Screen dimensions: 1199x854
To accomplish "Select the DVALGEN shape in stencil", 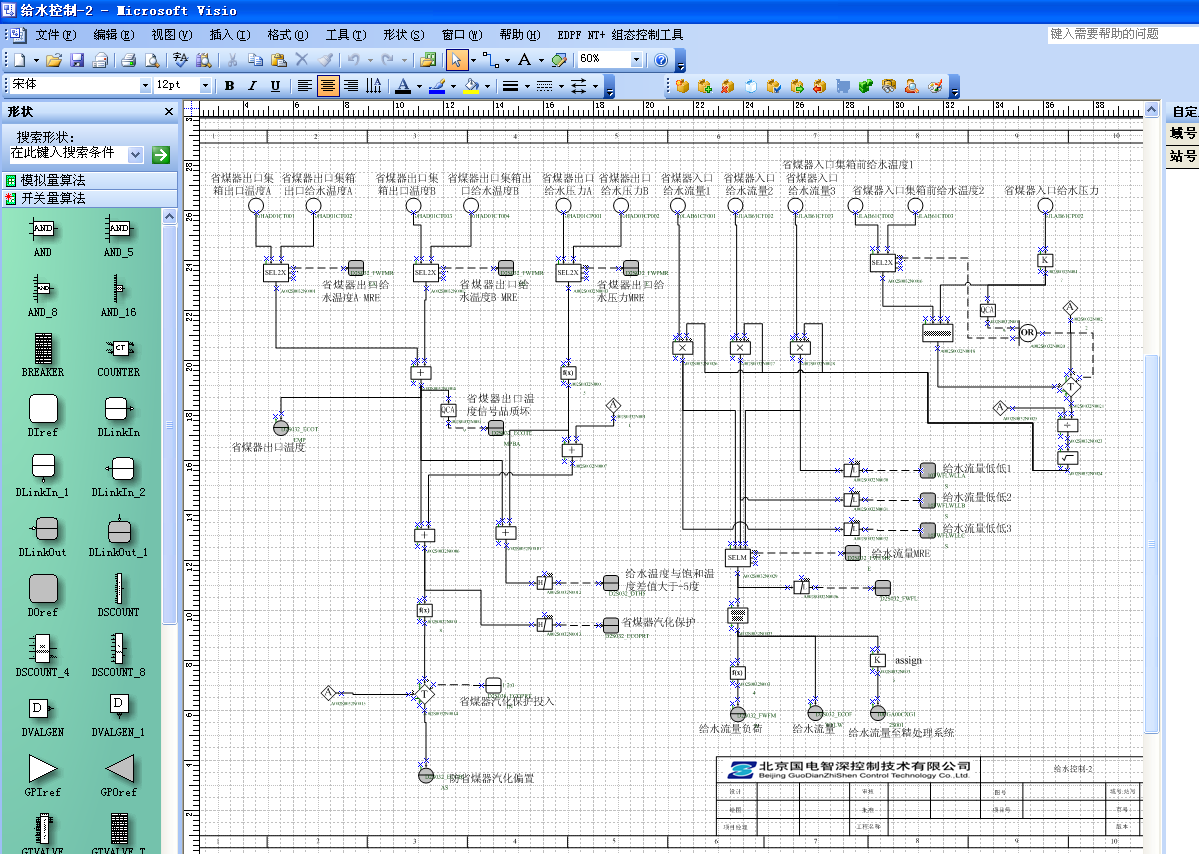I will tap(43, 716).
